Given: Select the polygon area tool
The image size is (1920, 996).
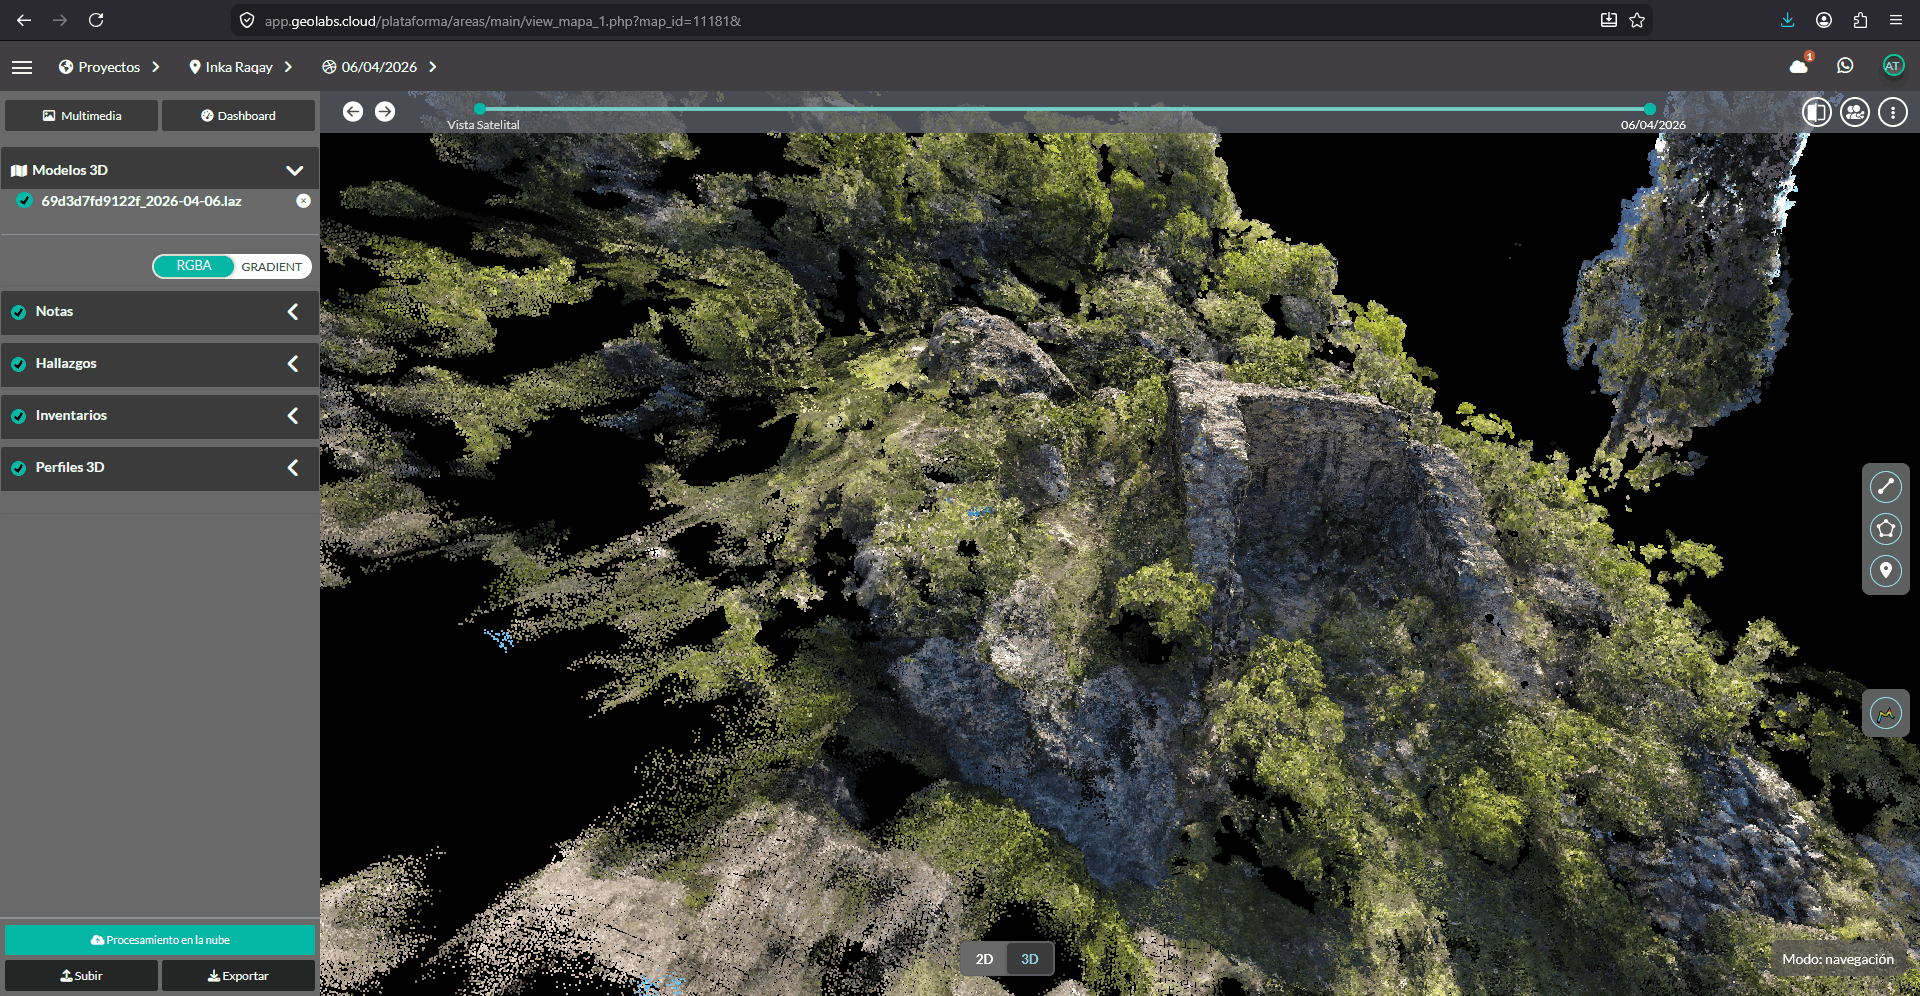Looking at the screenshot, I should 1885,529.
